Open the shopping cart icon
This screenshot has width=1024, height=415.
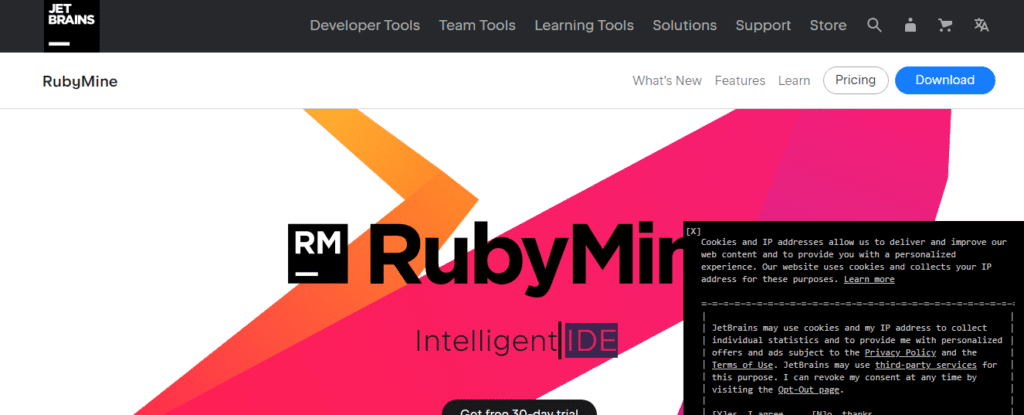945,25
